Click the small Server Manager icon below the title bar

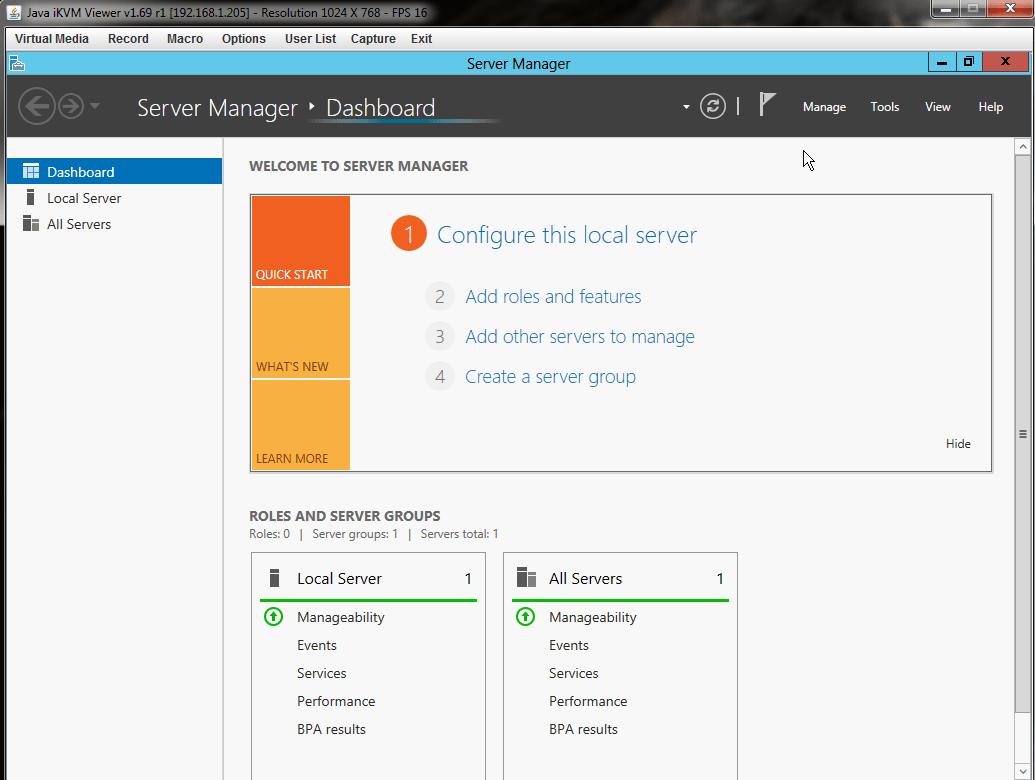point(16,62)
